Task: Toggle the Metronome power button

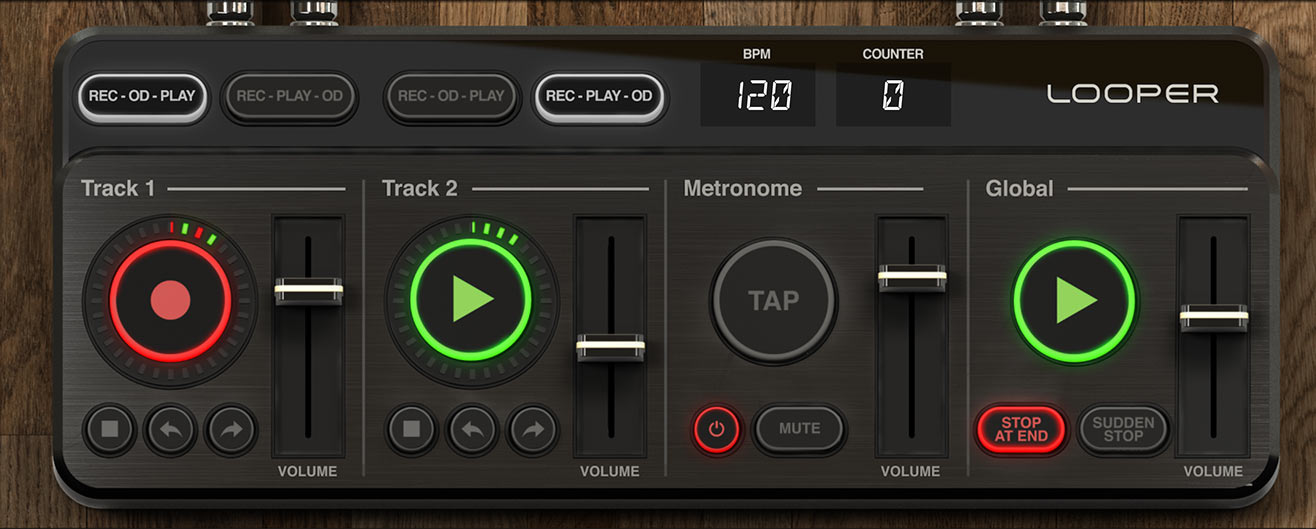Action: [x=717, y=430]
